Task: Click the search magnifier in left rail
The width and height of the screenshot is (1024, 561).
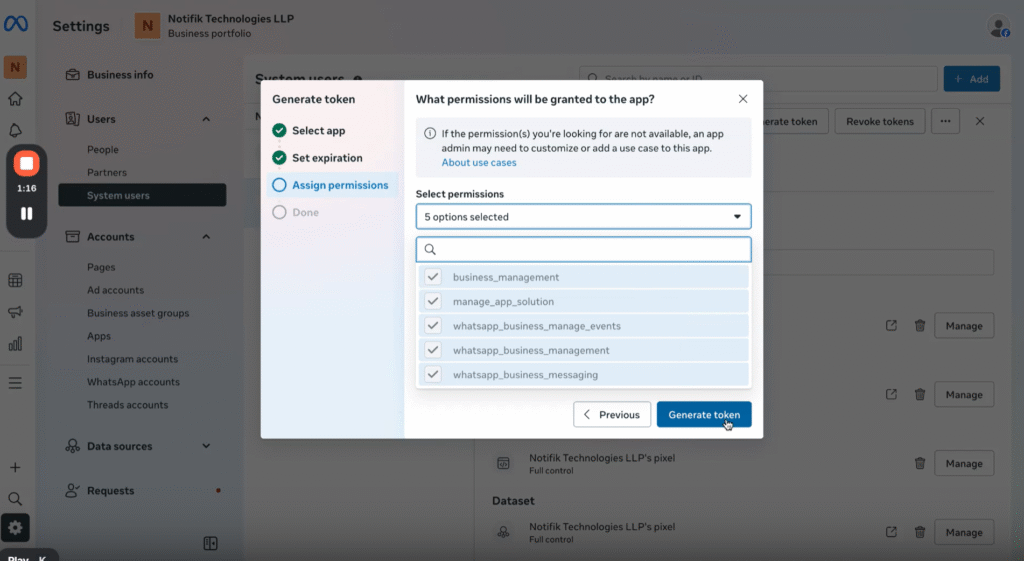Action: click(x=15, y=498)
